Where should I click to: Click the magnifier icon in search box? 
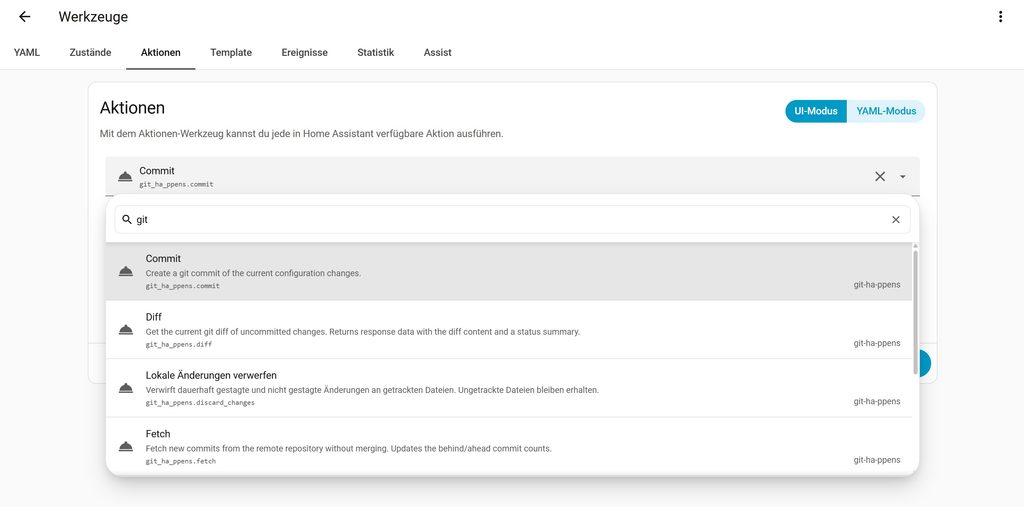[x=127, y=220]
